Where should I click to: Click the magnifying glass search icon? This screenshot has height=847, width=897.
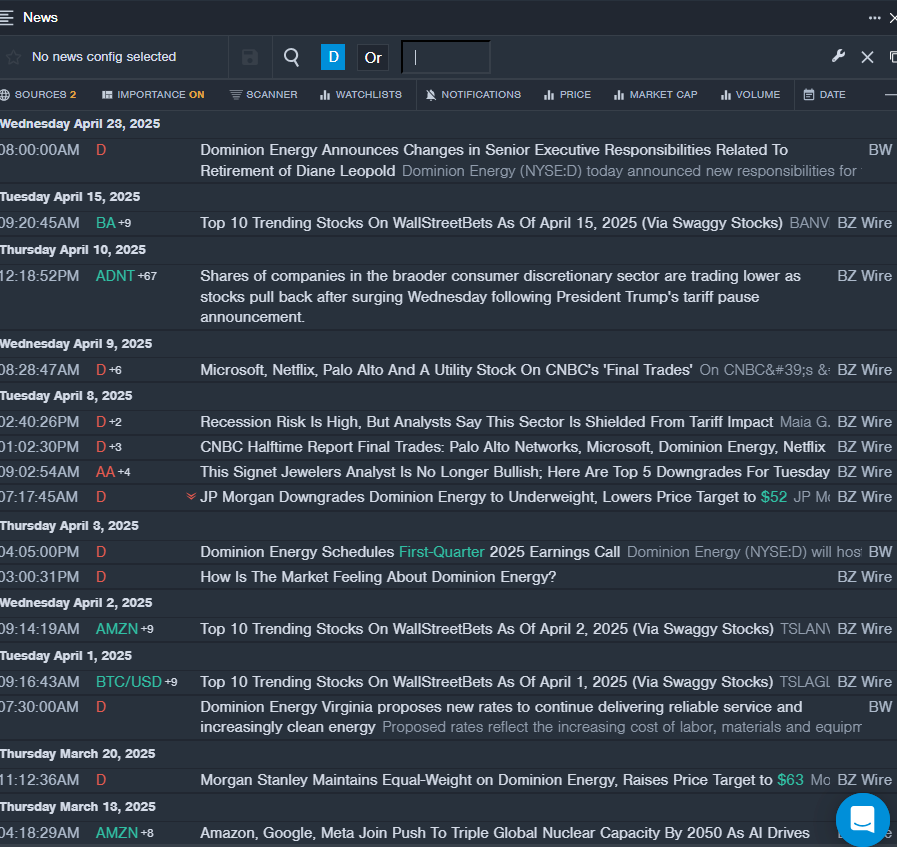click(292, 57)
